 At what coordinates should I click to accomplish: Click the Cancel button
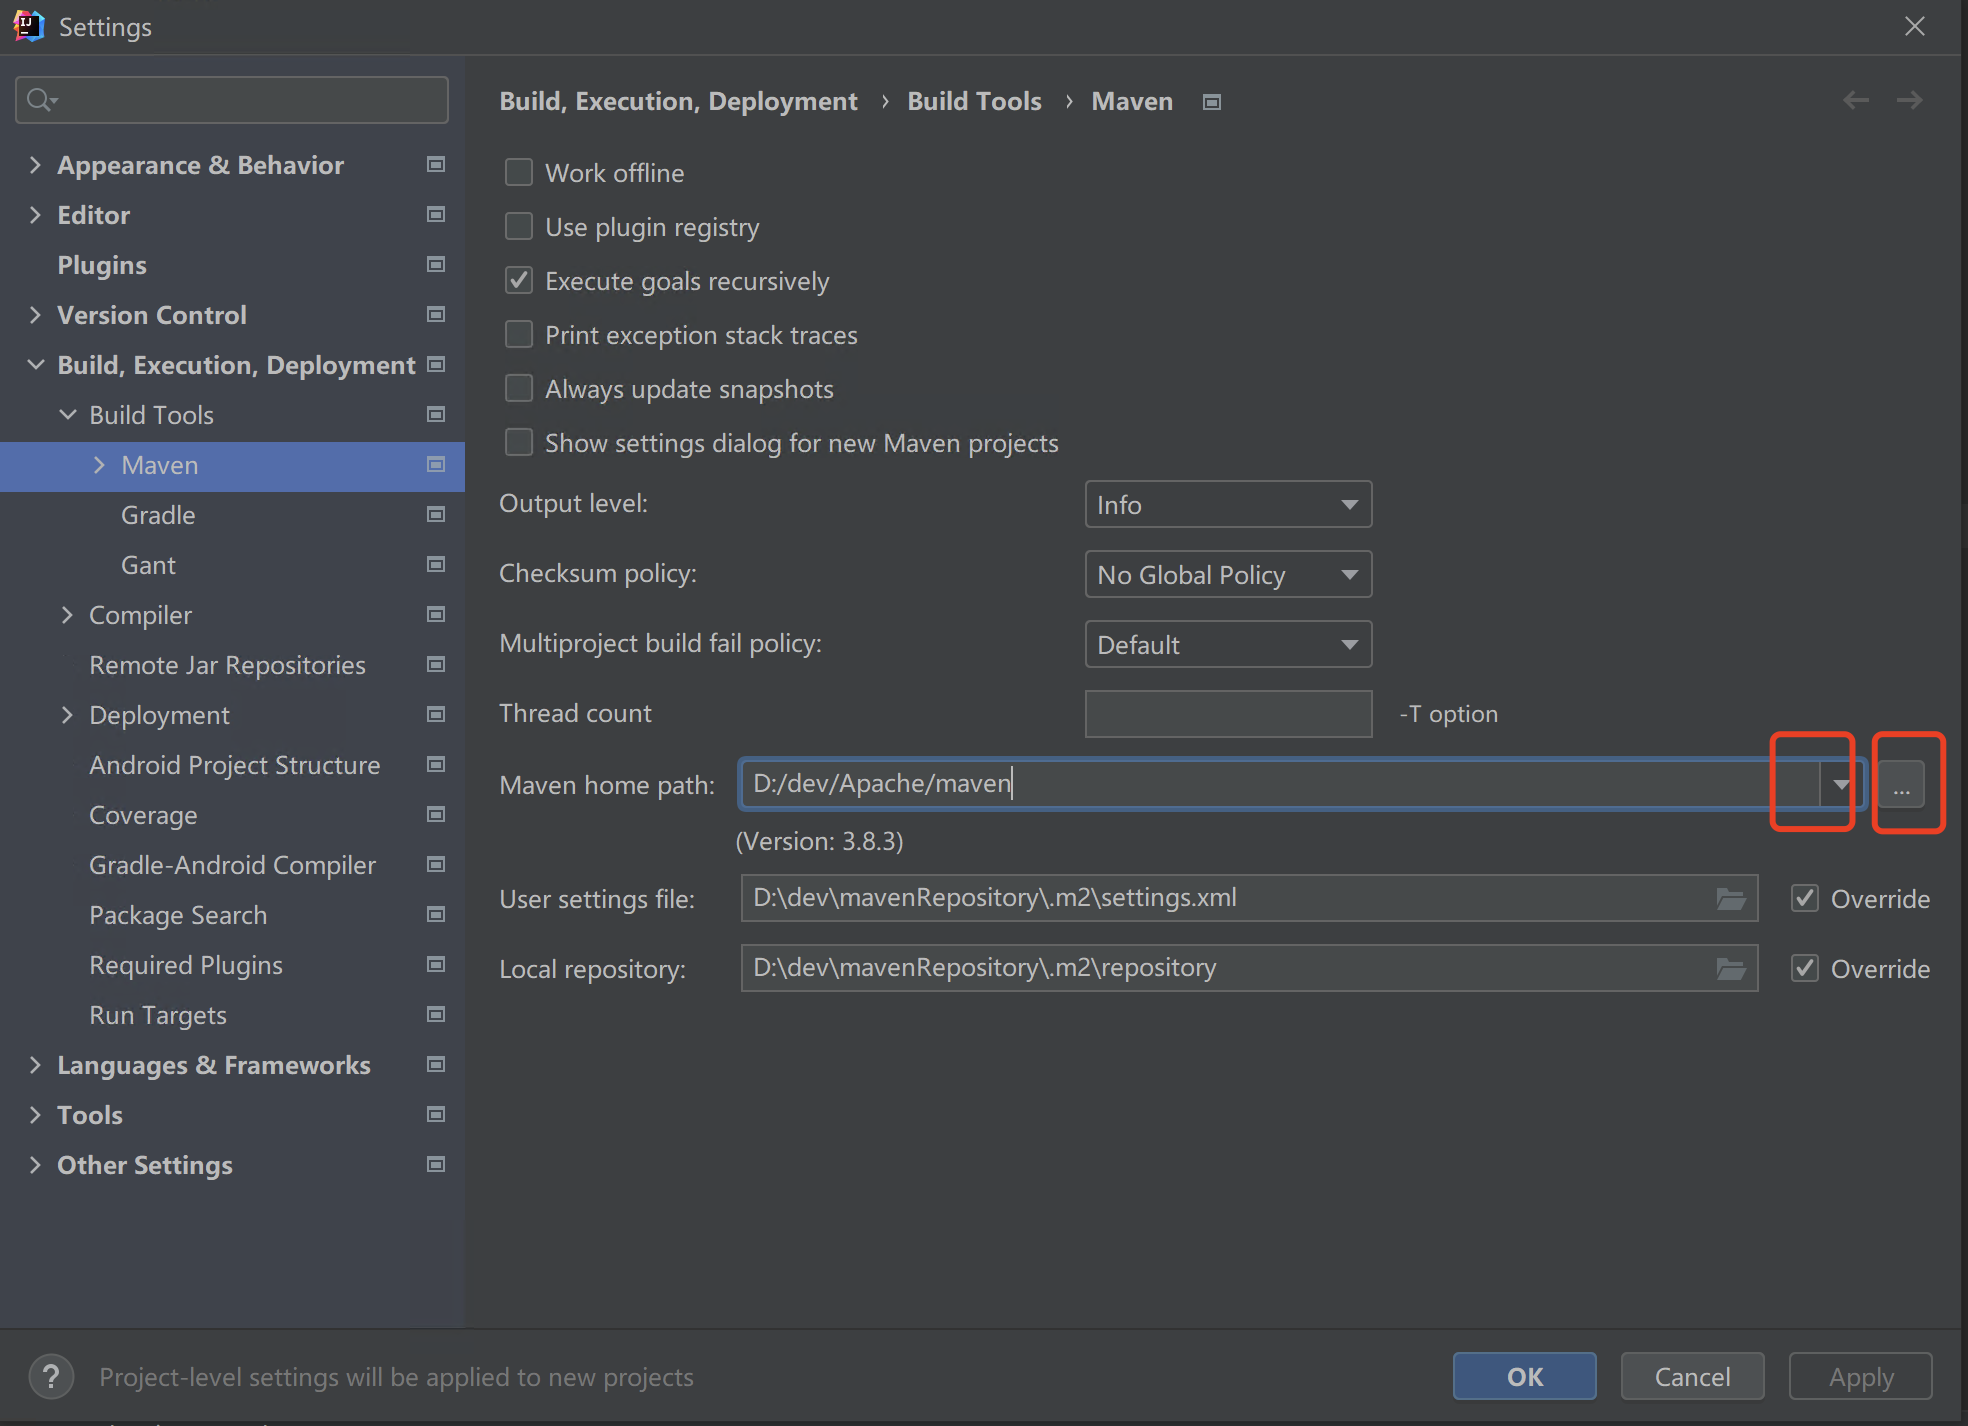pos(1692,1377)
